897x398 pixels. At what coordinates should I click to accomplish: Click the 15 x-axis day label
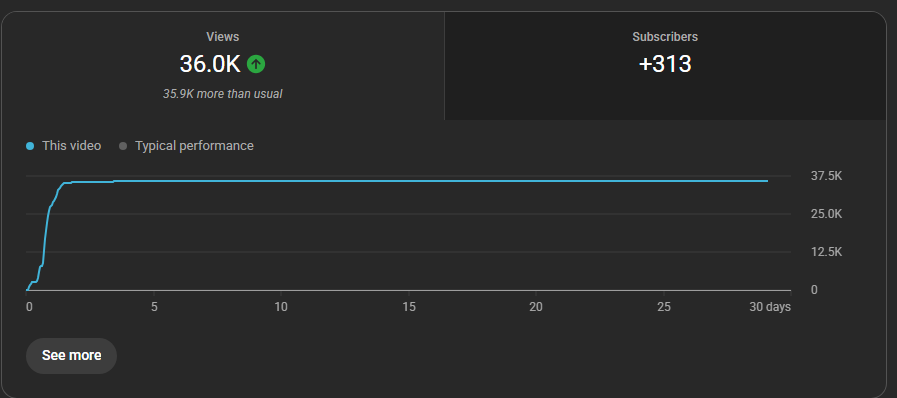click(408, 307)
